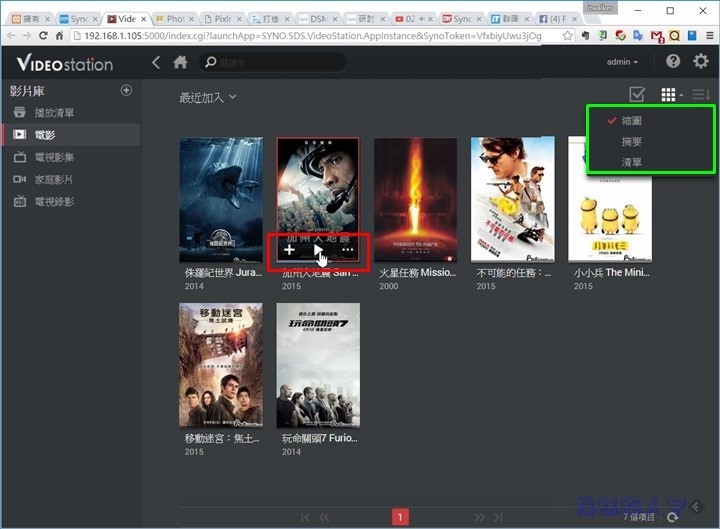Open the help question mark icon
720x529 pixels.
pos(673,62)
